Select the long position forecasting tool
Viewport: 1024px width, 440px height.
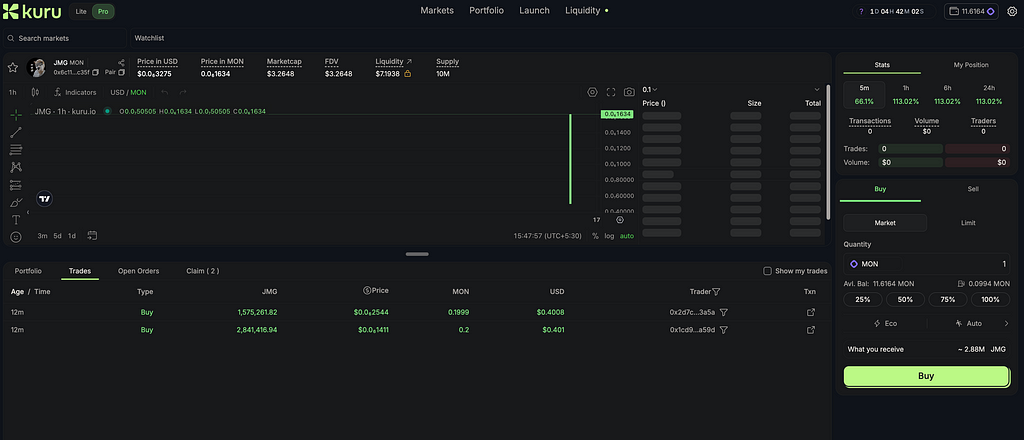click(x=16, y=185)
